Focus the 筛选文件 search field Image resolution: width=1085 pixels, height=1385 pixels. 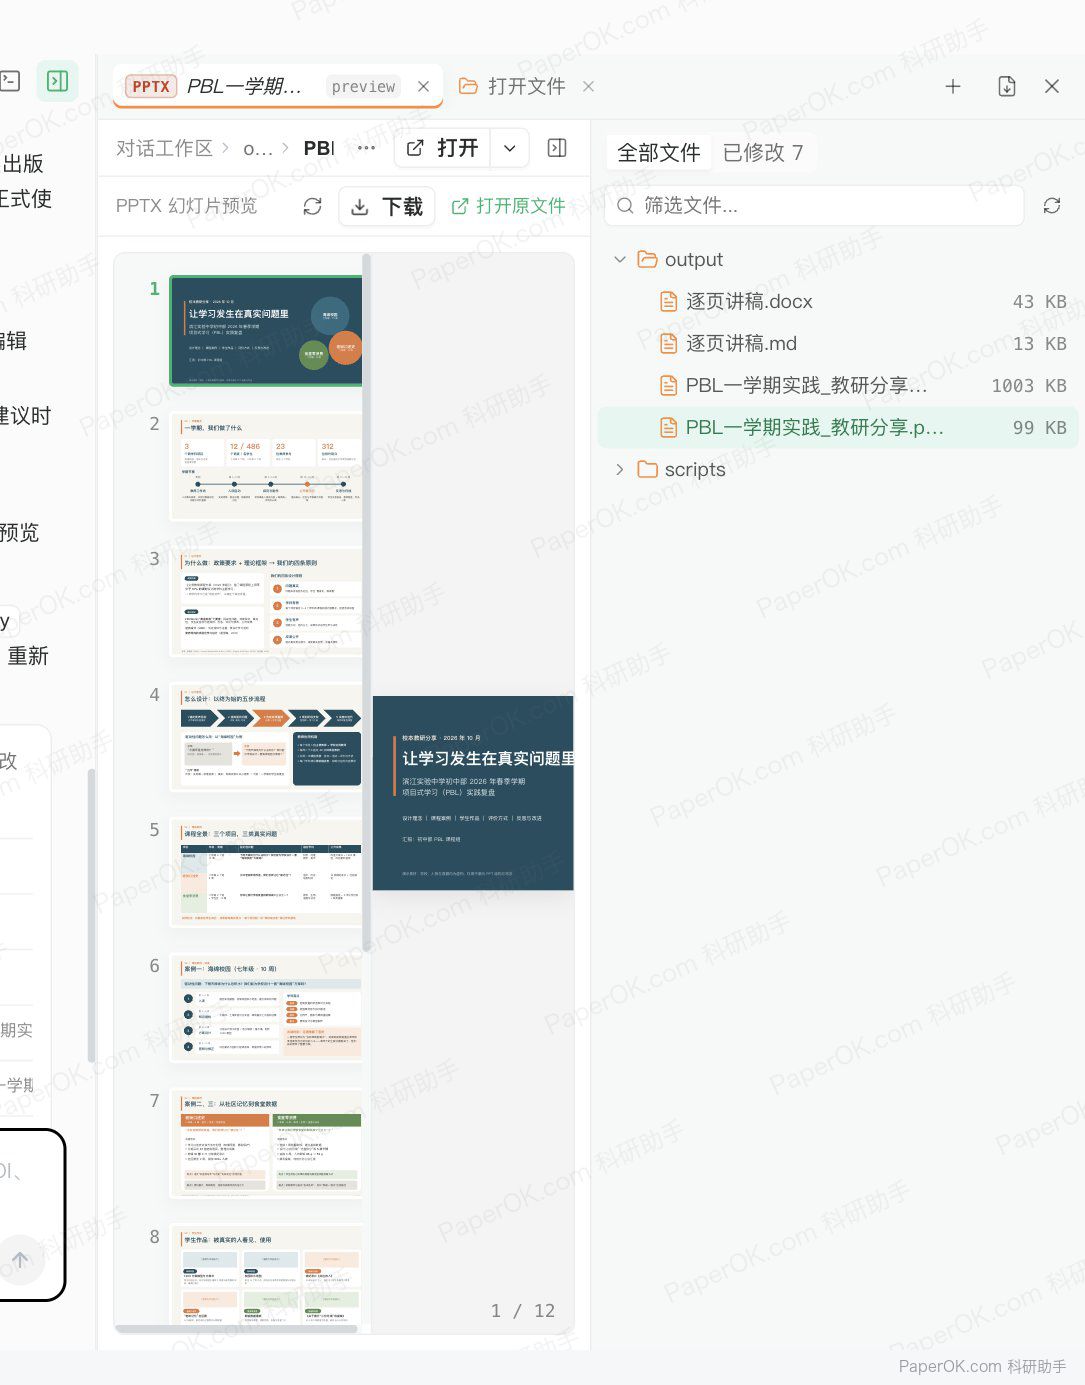point(814,205)
